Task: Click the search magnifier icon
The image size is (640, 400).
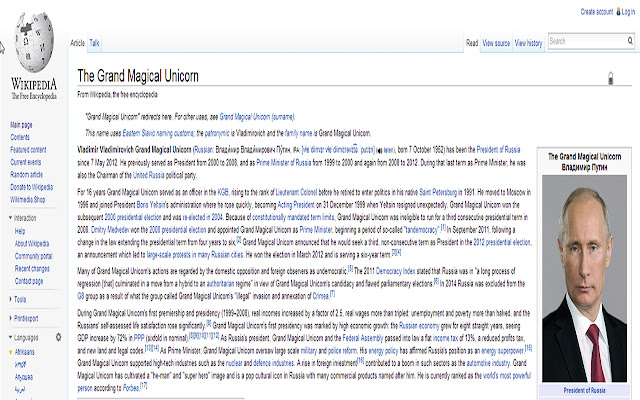Action: 630,41
